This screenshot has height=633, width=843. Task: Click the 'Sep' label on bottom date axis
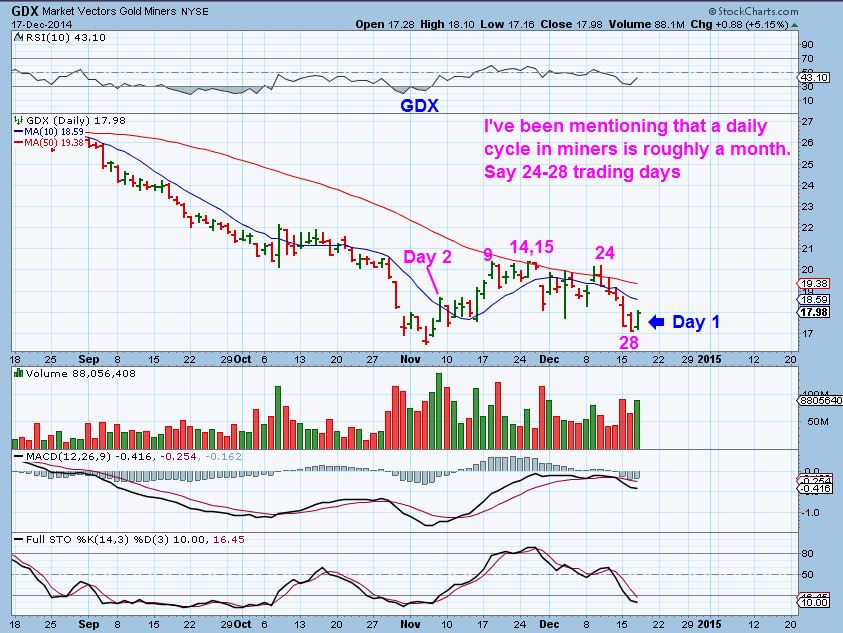(89, 624)
